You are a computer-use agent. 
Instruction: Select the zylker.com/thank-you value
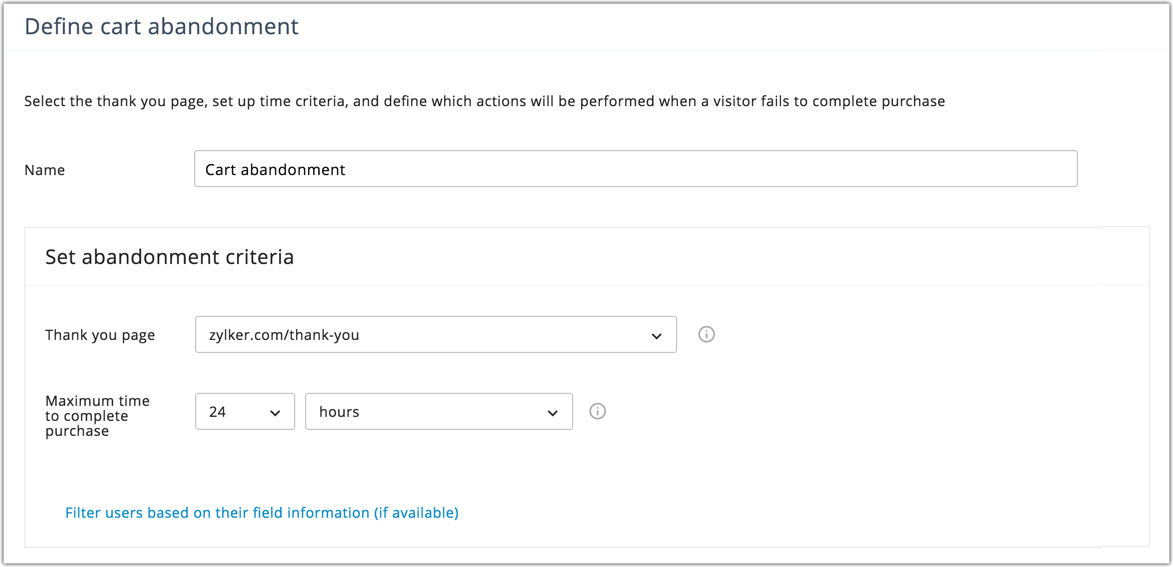(283, 335)
